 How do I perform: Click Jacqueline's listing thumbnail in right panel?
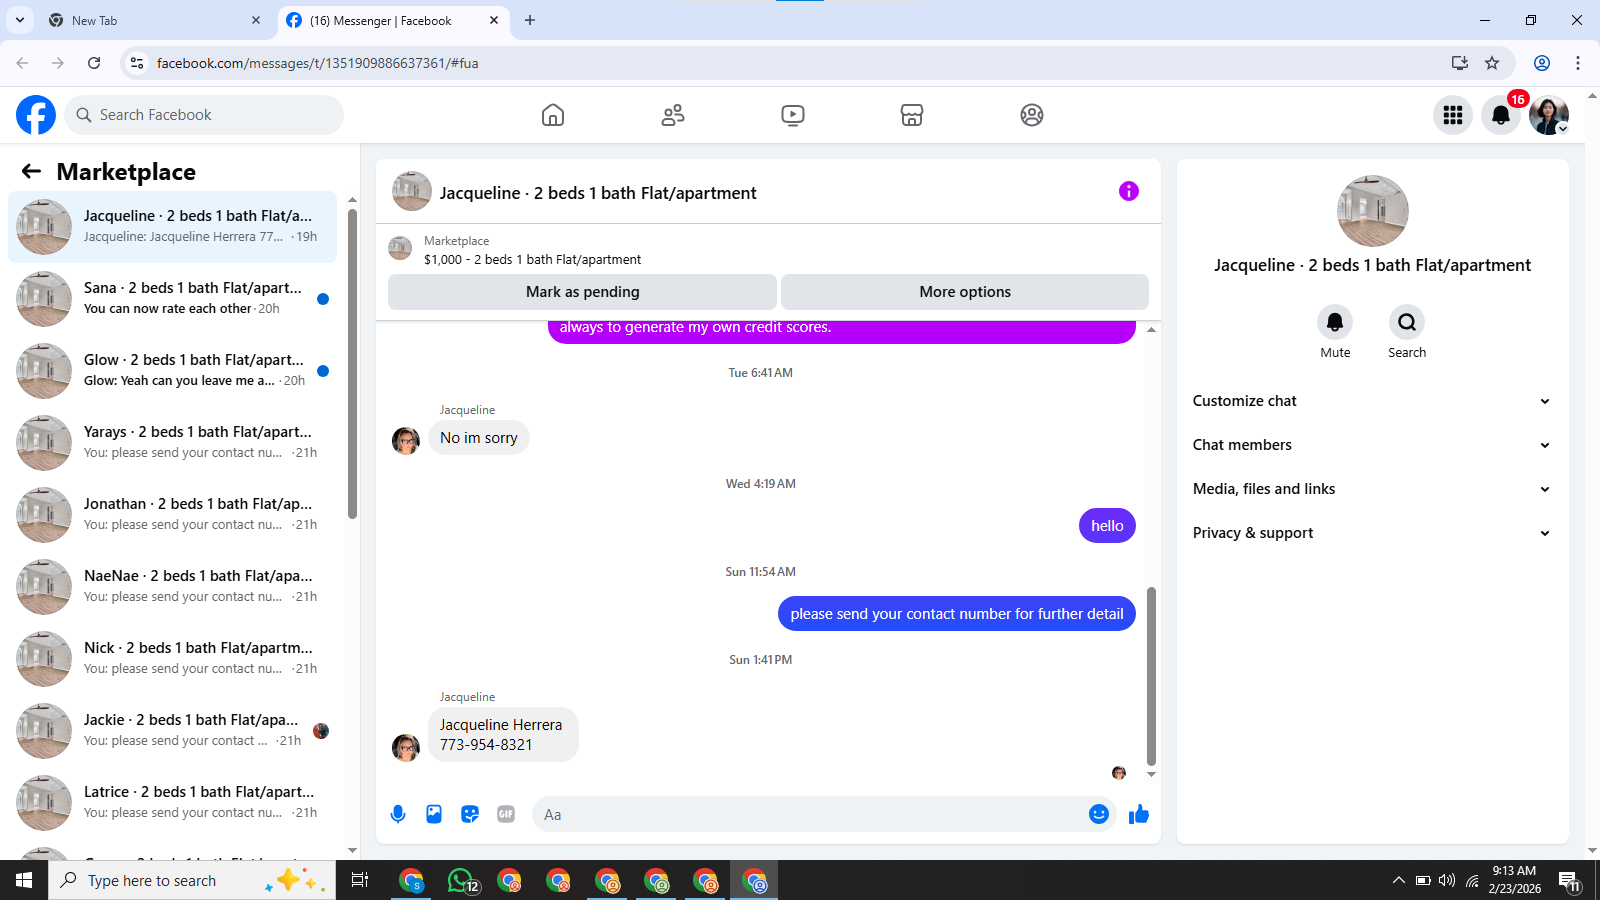tap(1372, 211)
